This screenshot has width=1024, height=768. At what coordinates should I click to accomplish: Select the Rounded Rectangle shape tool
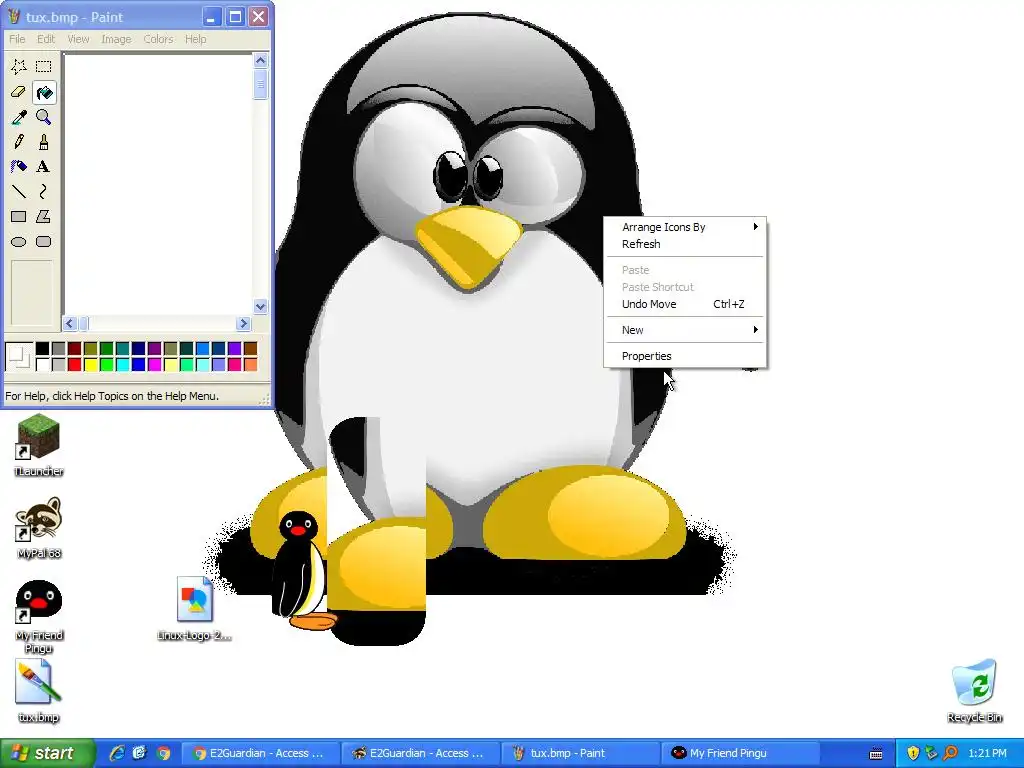[44, 242]
